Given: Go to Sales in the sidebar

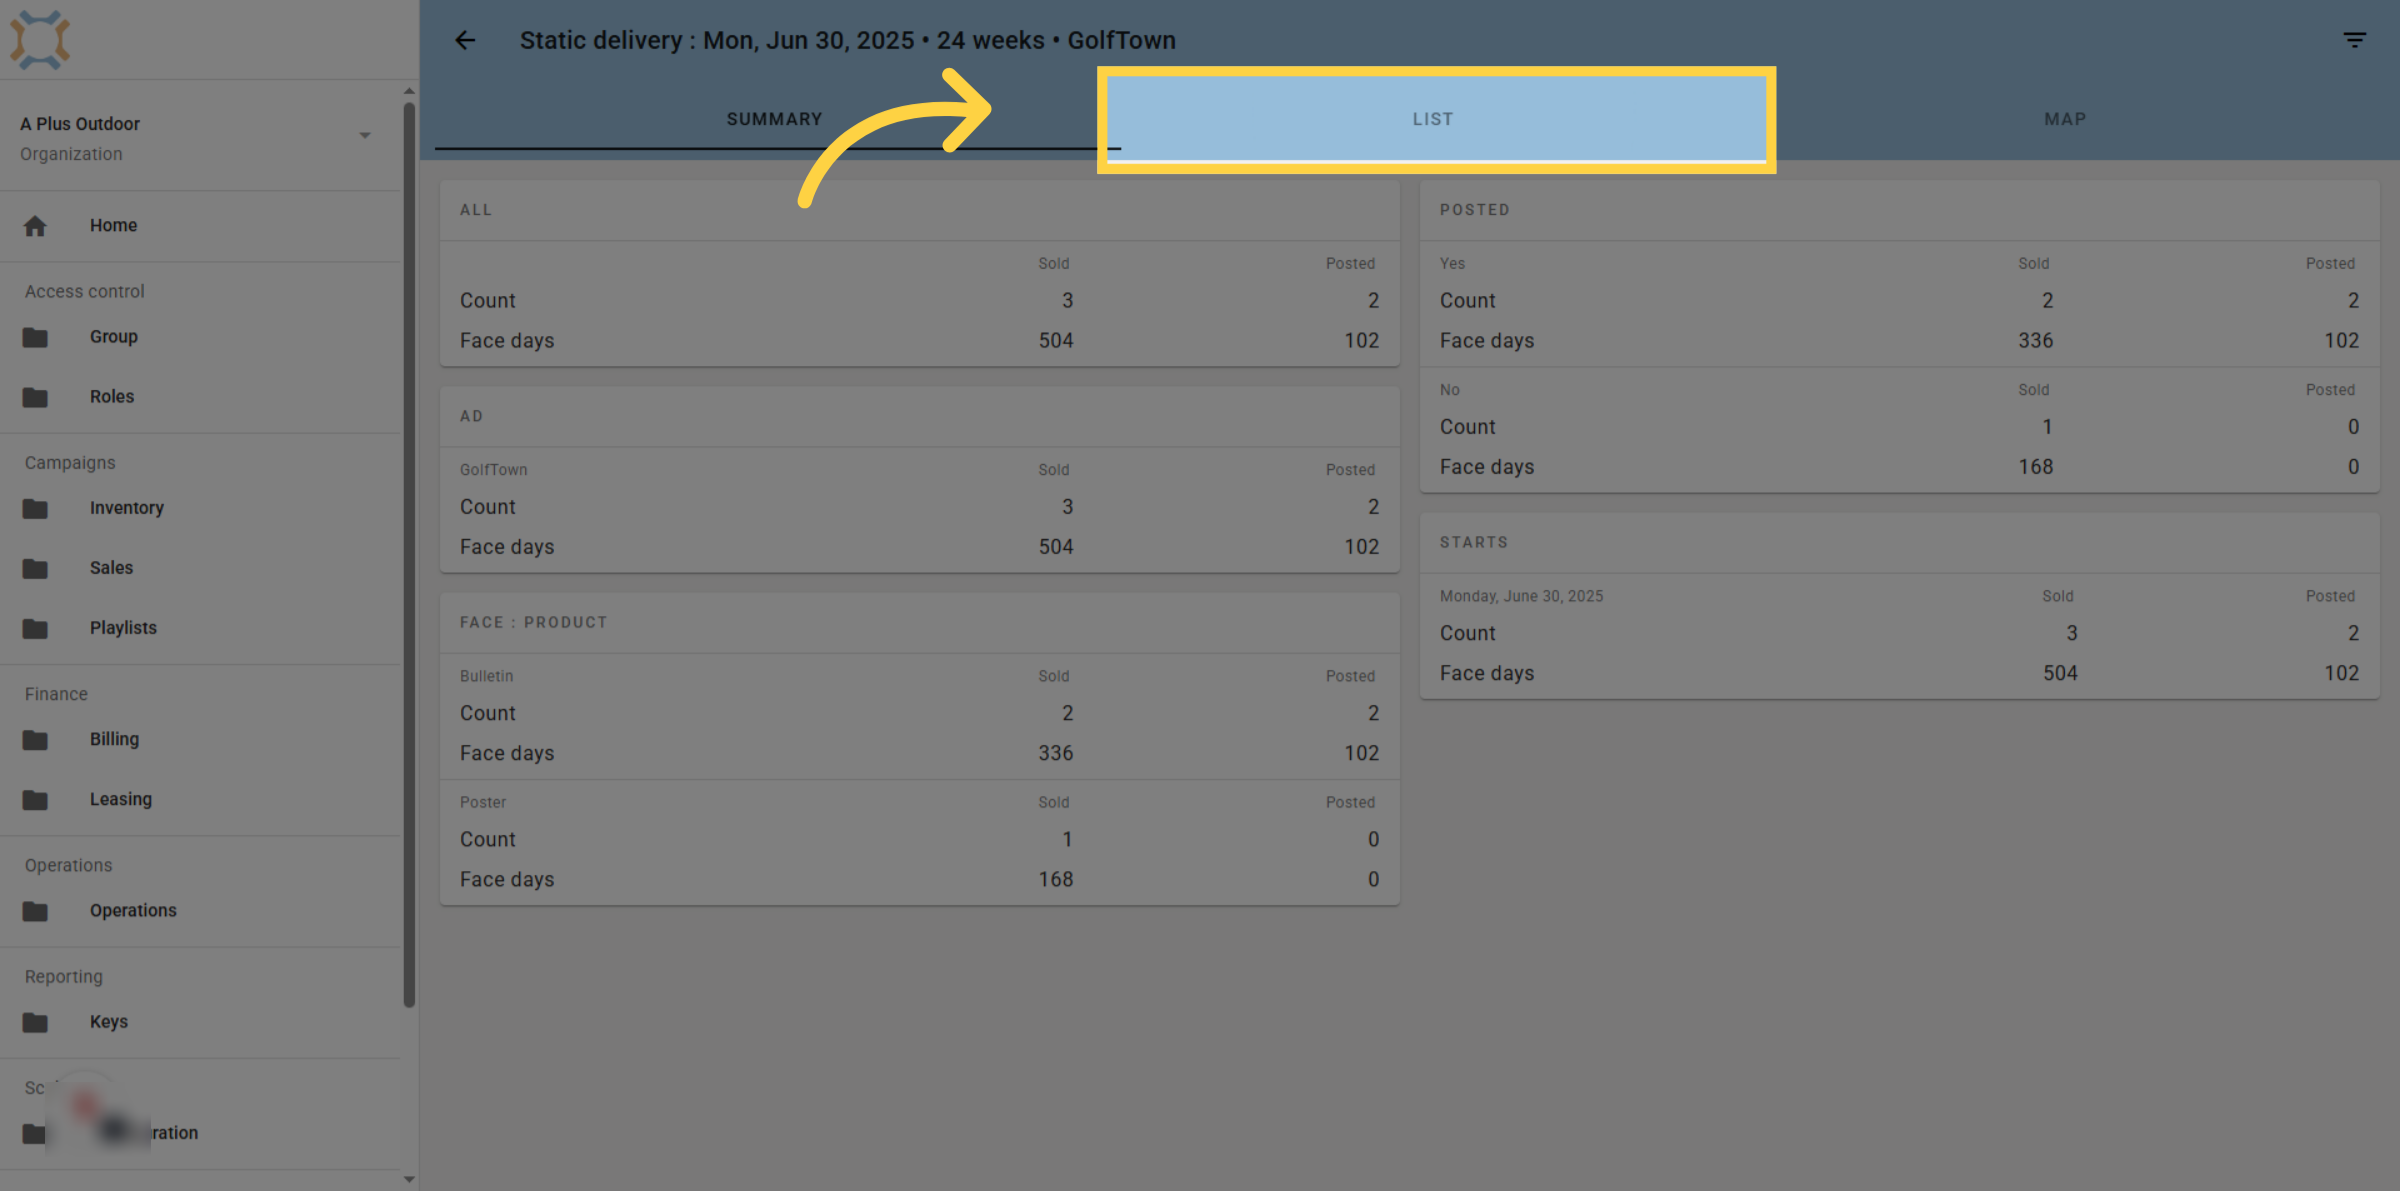Looking at the screenshot, I should (x=200, y=568).
